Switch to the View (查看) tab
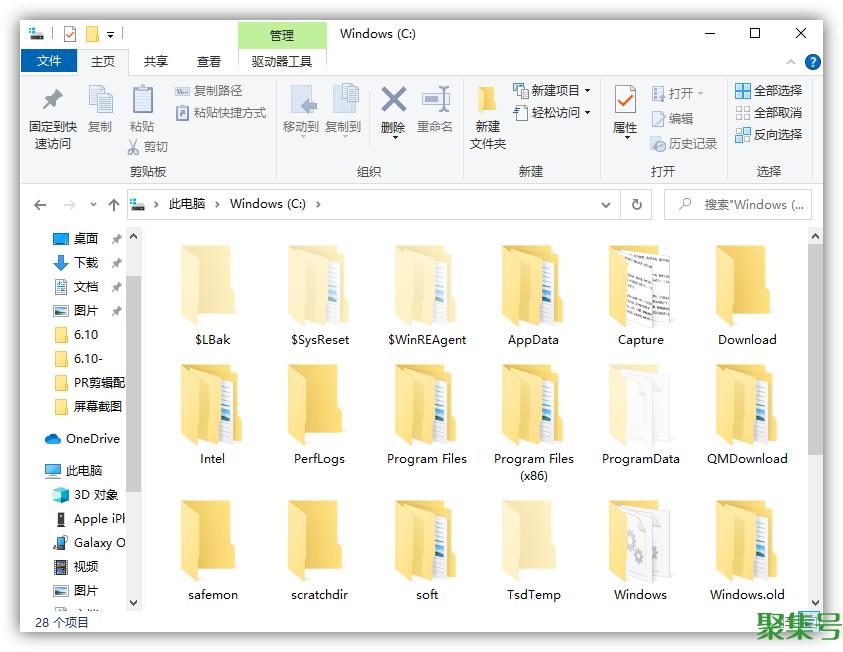The height and width of the screenshot is (652, 843). [x=209, y=61]
